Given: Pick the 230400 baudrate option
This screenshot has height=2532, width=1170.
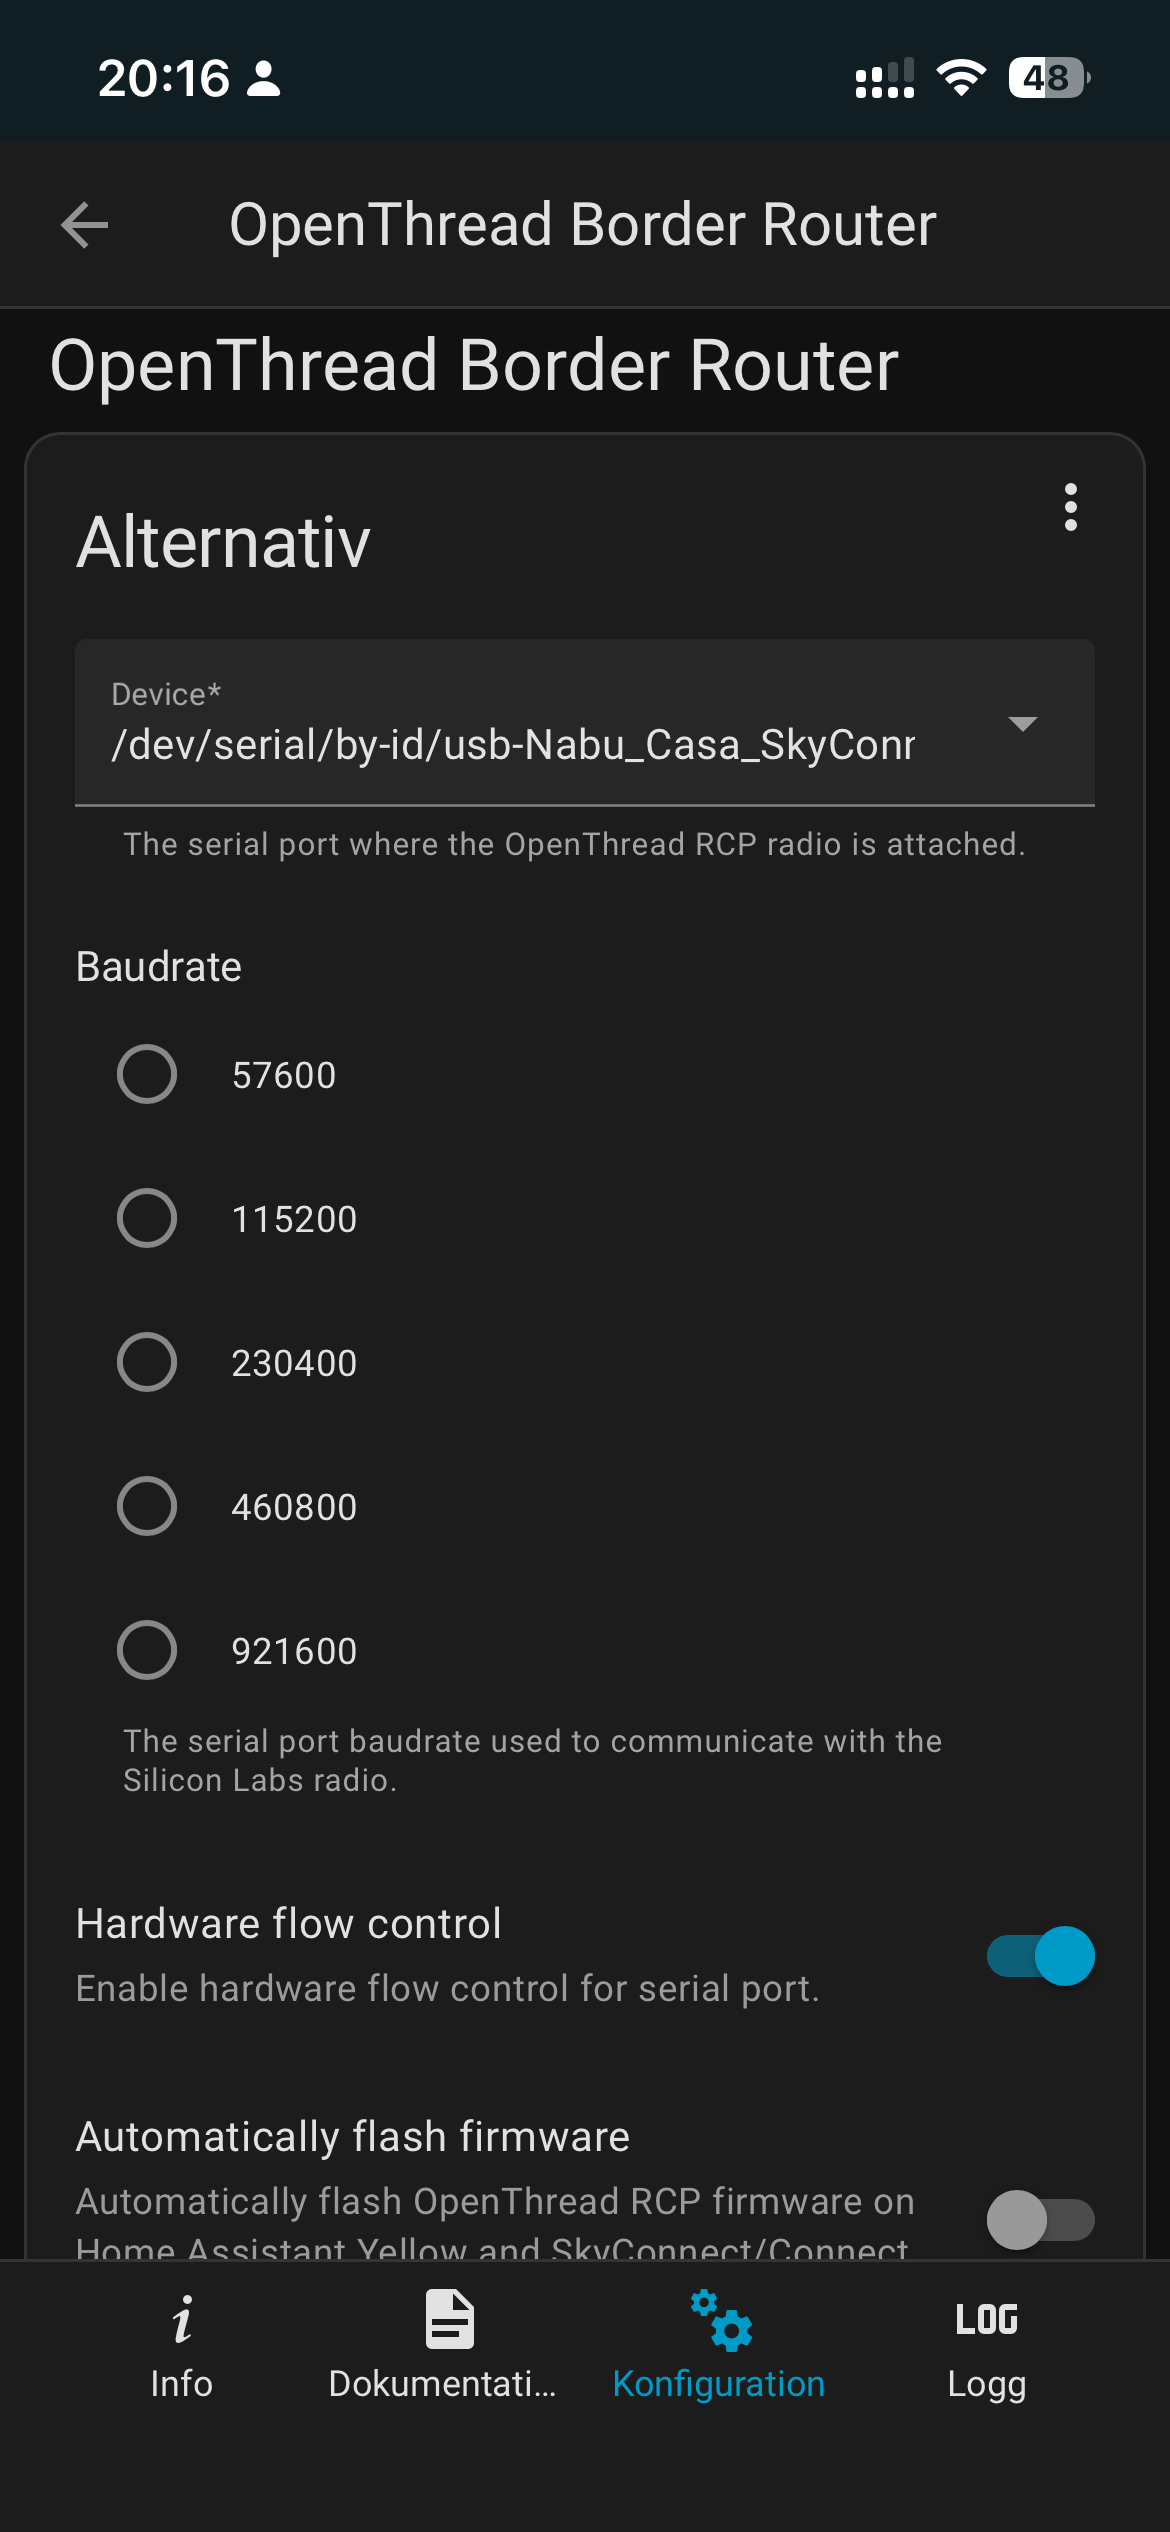Looking at the screenshot, I should 147,1362.
